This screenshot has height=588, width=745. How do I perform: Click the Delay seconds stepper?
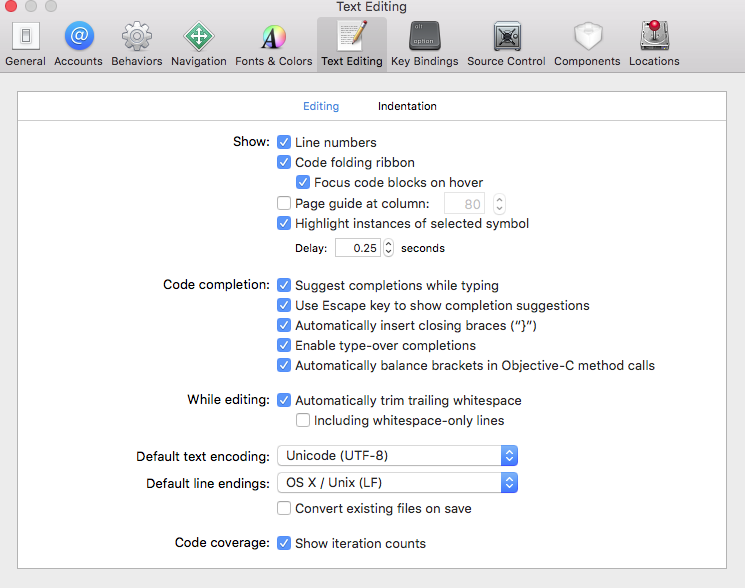click(388, 247)
